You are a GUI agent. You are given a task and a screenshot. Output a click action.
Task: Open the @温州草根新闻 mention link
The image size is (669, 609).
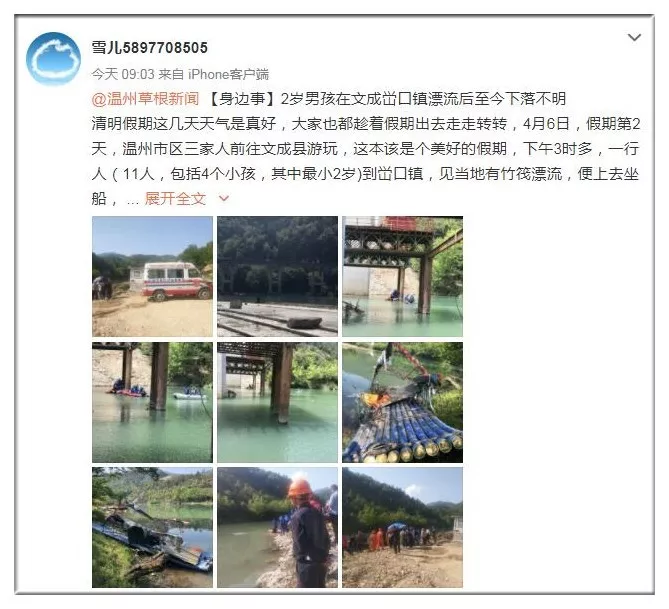[x=145, y=99]
